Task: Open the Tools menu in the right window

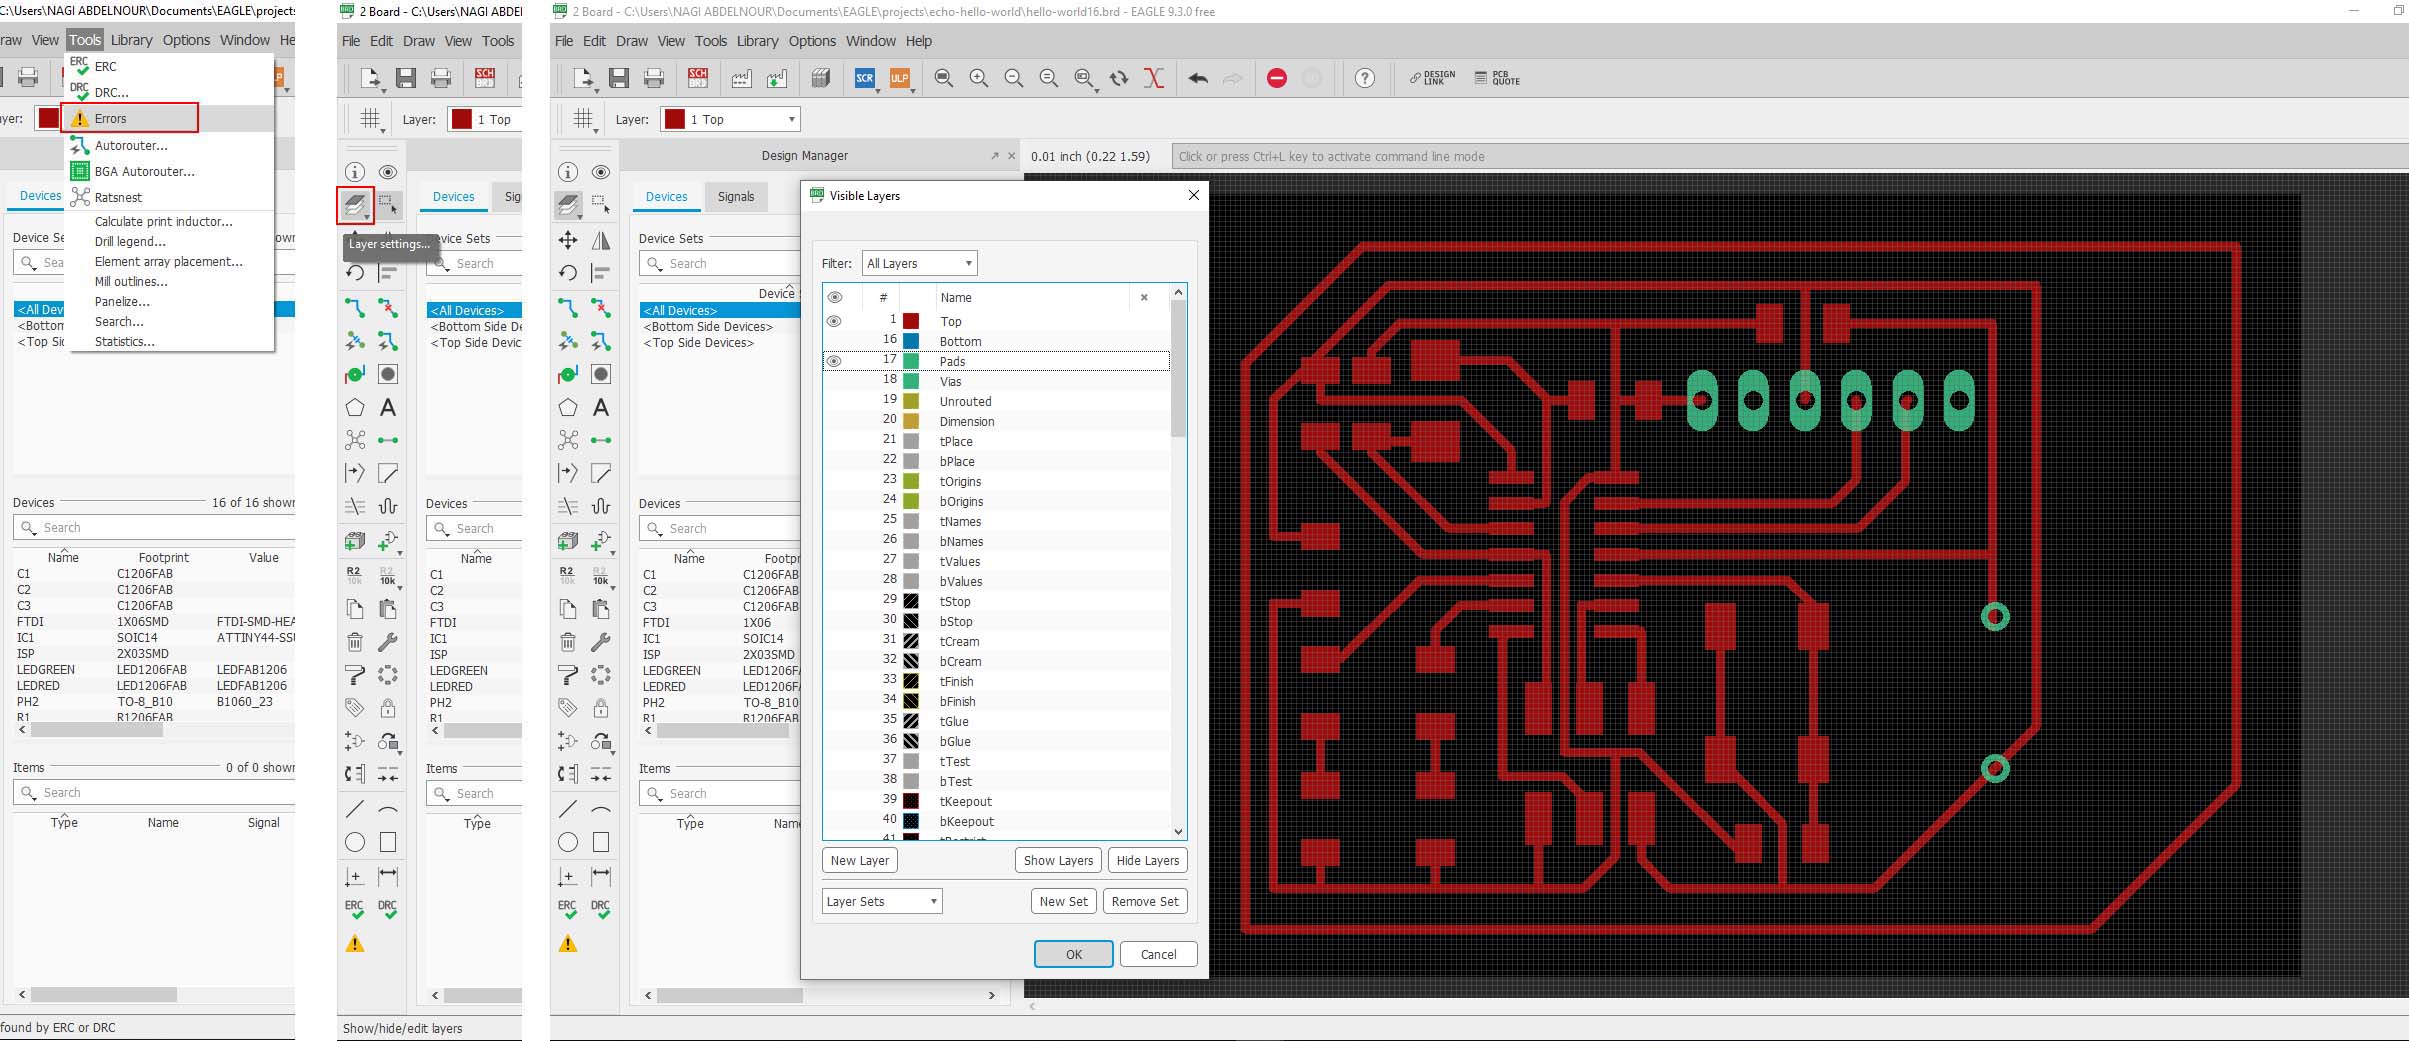Action: (x=710, y=41)
